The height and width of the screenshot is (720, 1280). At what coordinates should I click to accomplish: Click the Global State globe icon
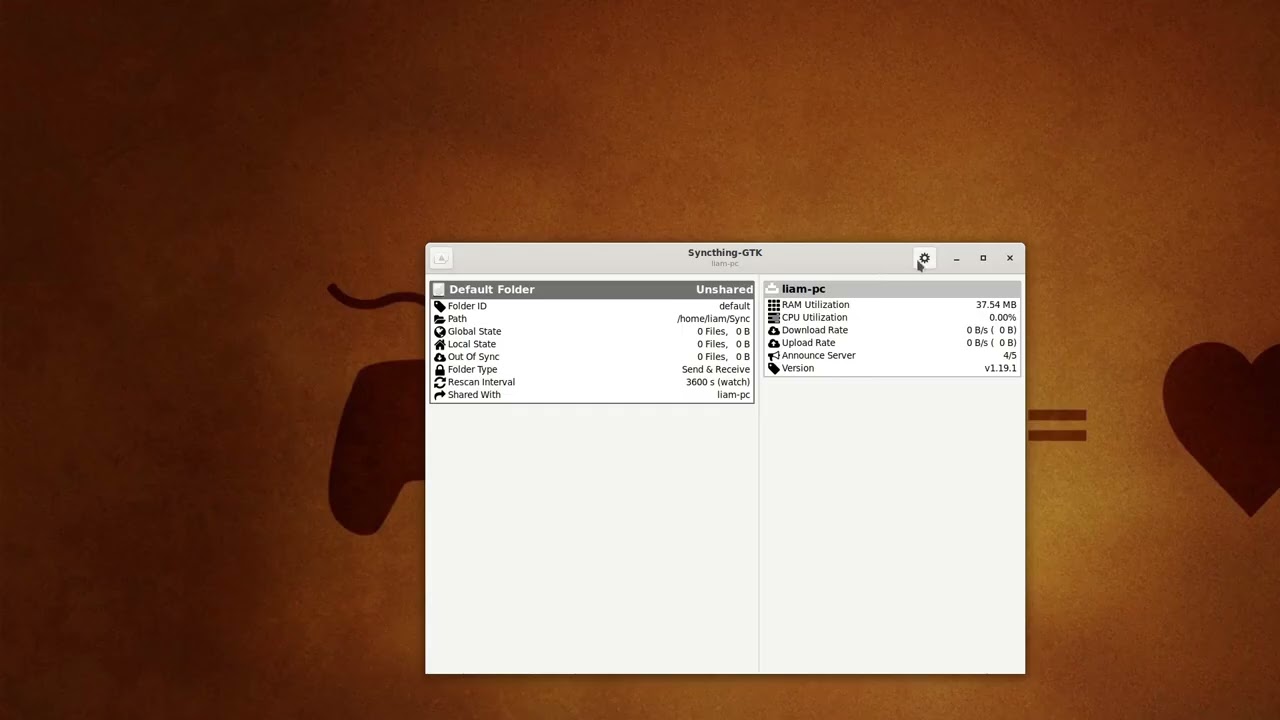tap(439, 331)
